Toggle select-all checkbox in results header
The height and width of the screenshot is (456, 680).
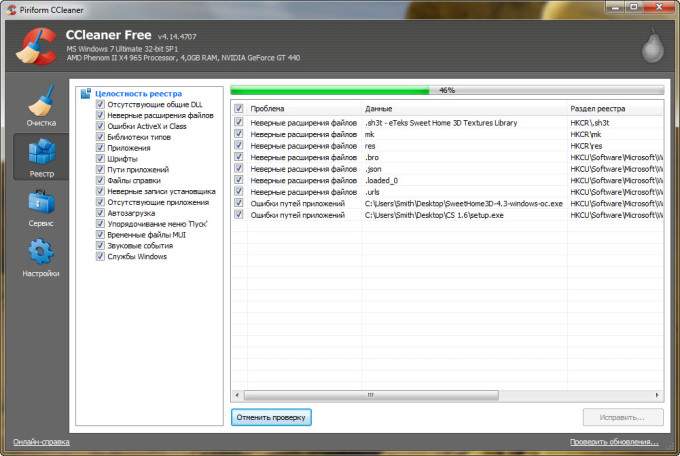[x=239, y=108]
